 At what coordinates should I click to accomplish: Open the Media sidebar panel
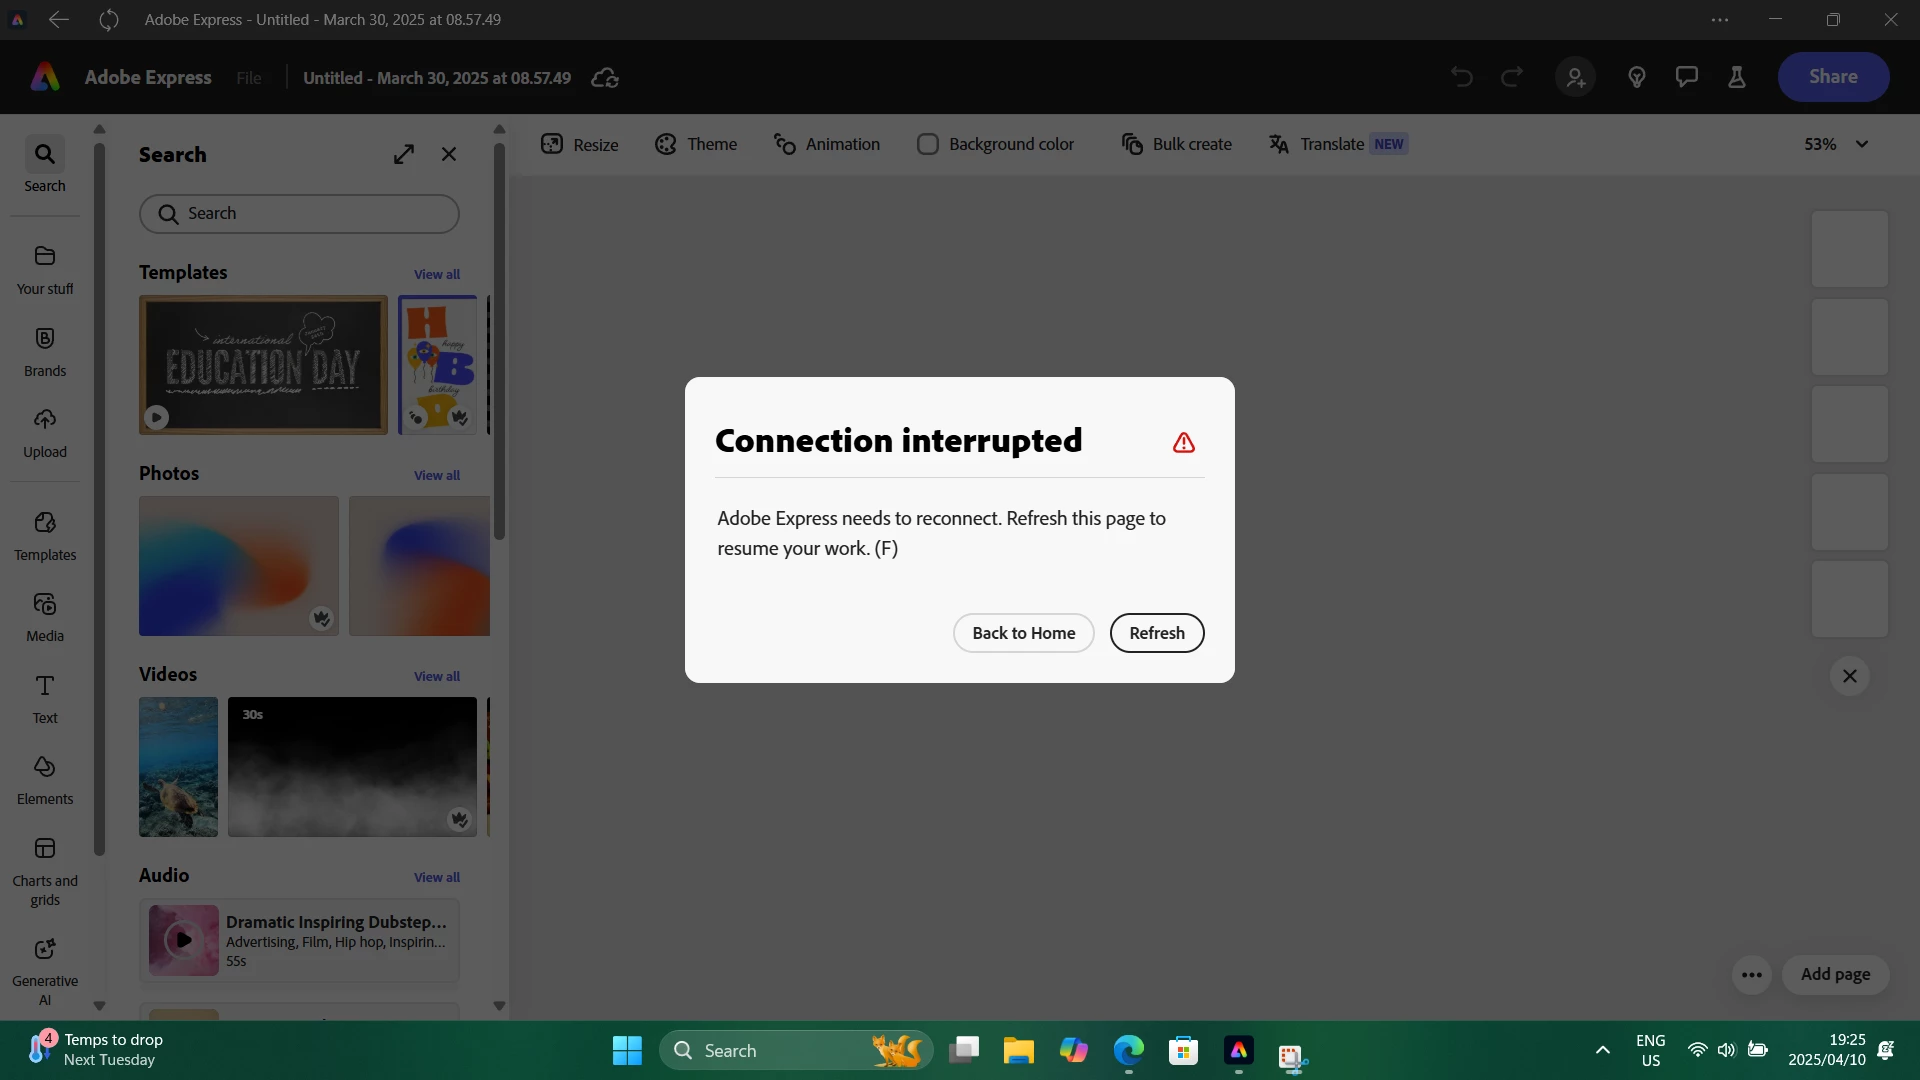tap(44, 616)
